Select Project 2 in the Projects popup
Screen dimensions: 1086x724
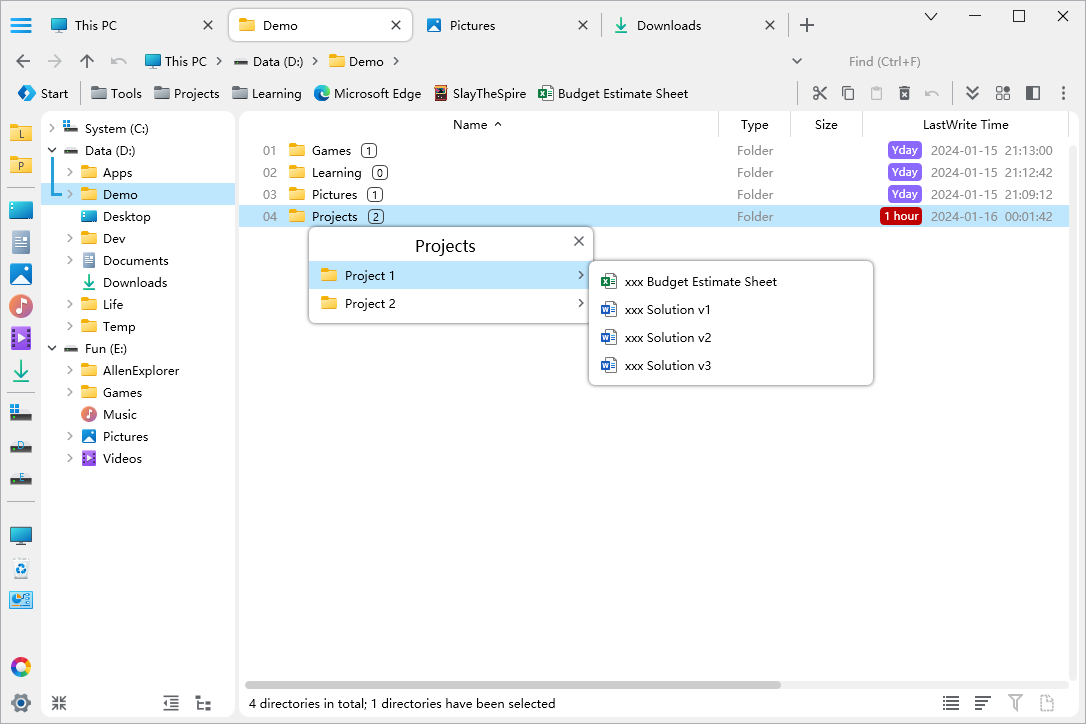point(370,304)
